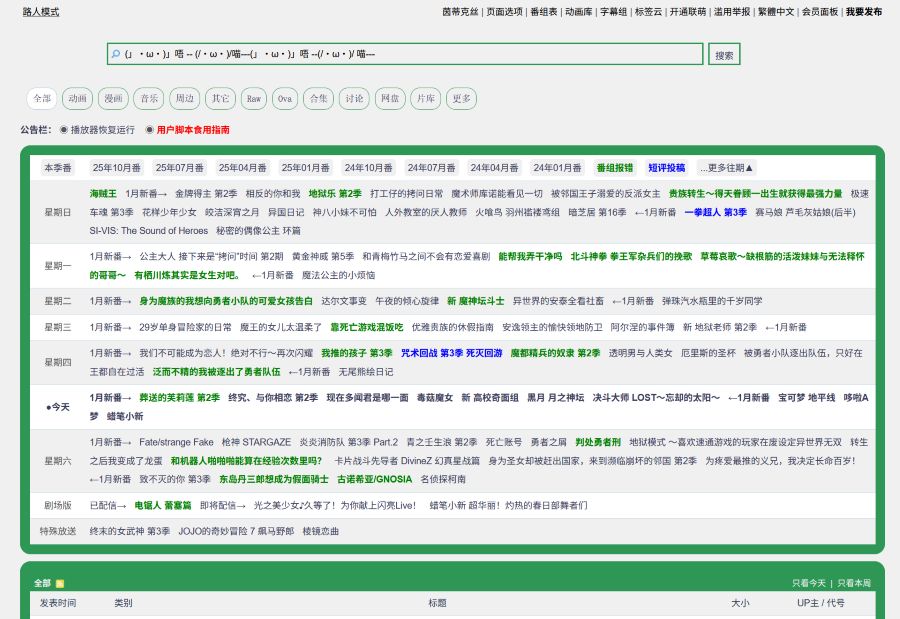This screenshot has width=900, height=619.
Task: Click the bullet icon before 播放器恢复运行
Action: point(64,130)
